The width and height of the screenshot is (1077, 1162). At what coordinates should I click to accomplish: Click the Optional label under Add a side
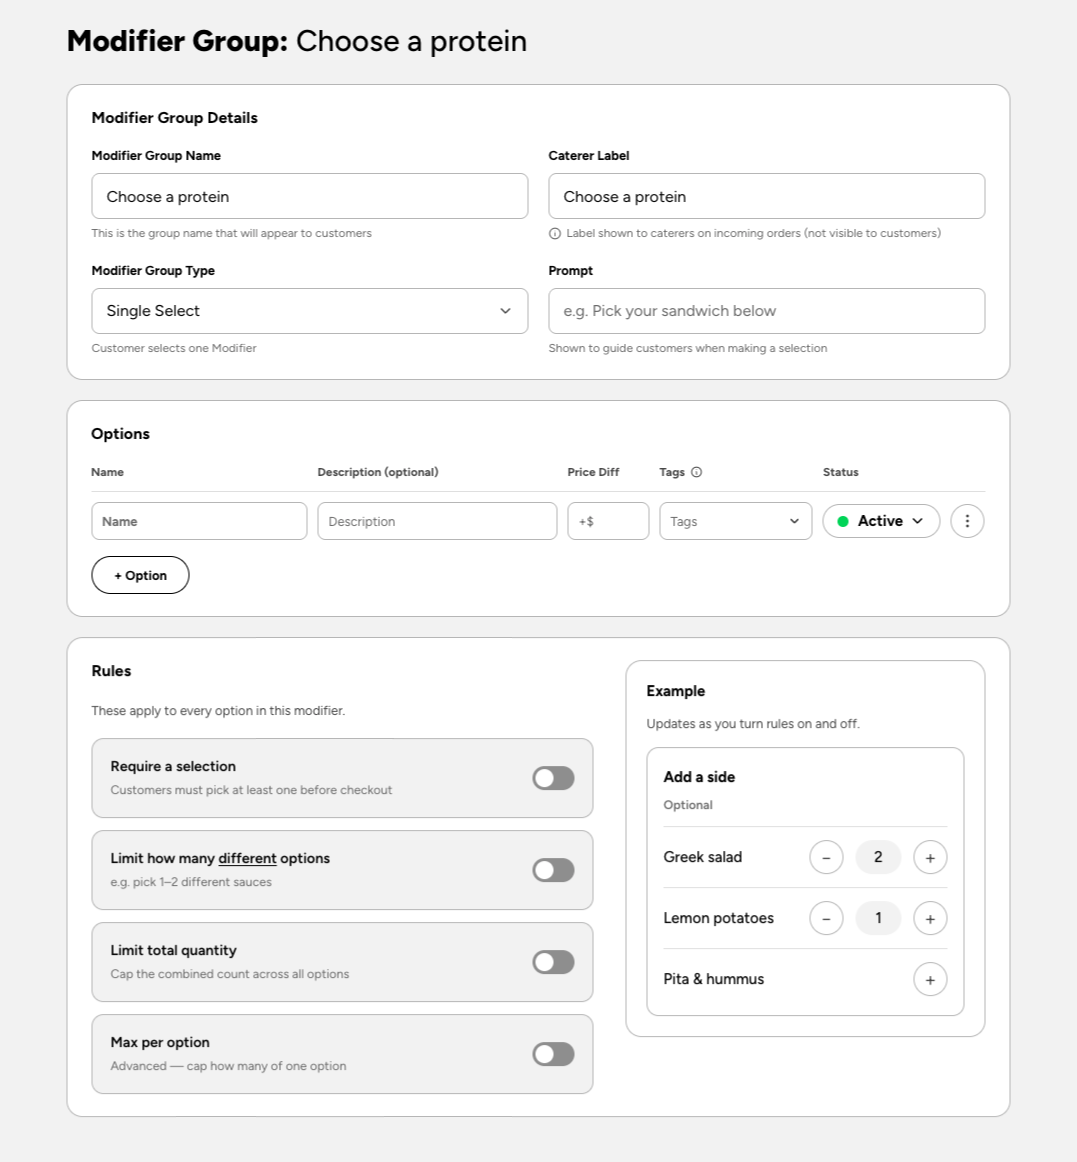(688, 805)
